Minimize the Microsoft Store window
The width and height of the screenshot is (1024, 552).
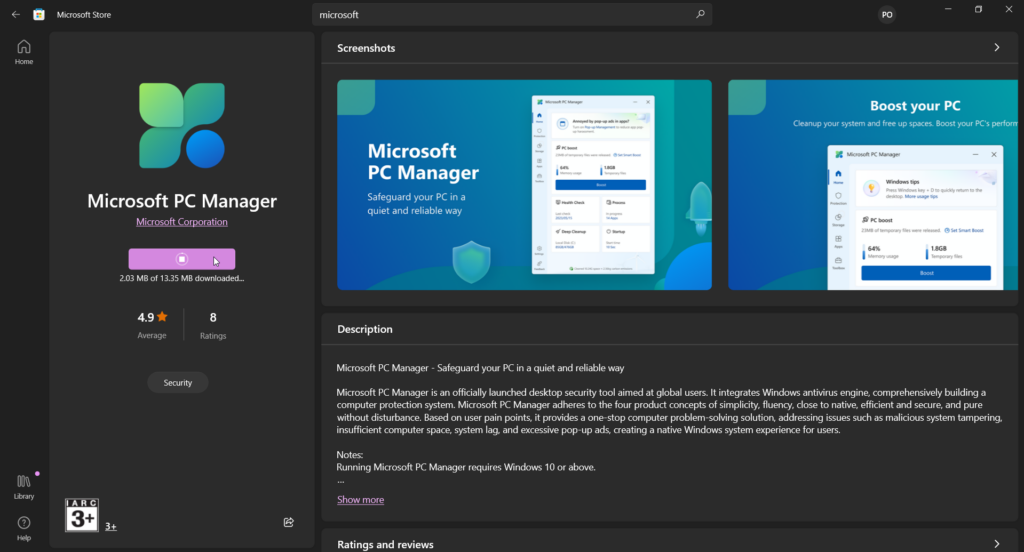click(948, 9)
